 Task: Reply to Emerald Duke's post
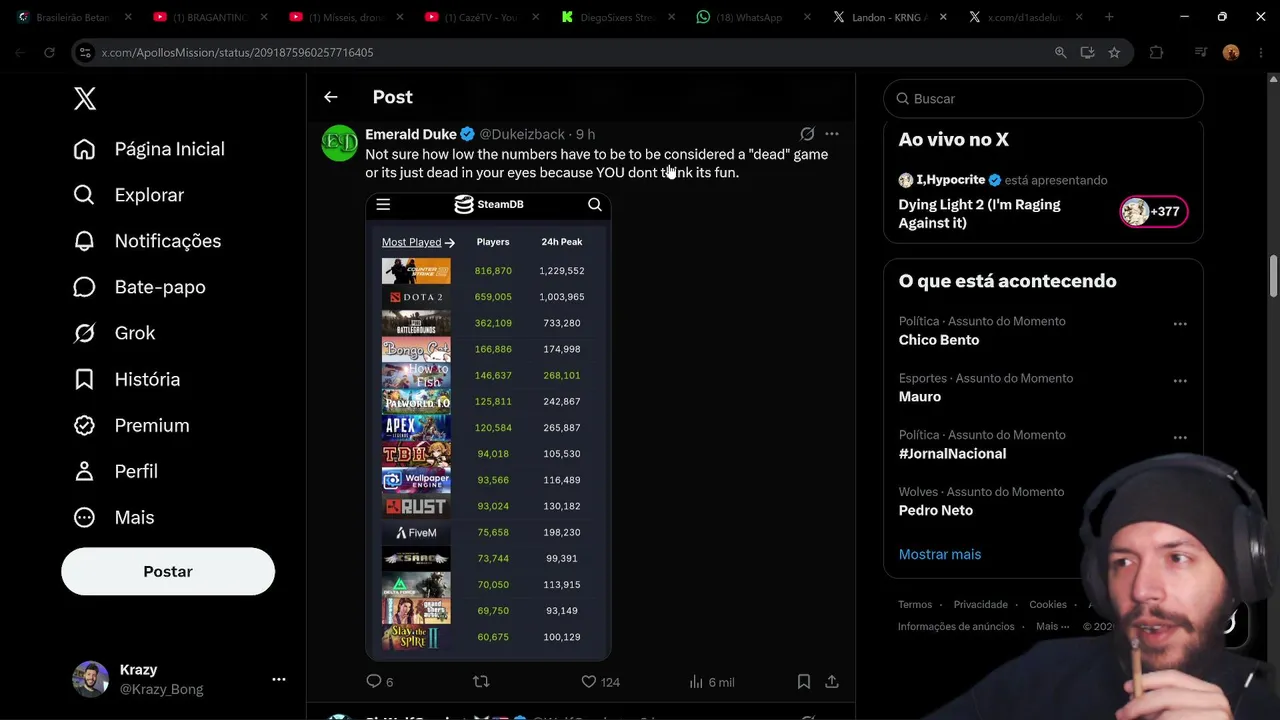pos(380,681)
